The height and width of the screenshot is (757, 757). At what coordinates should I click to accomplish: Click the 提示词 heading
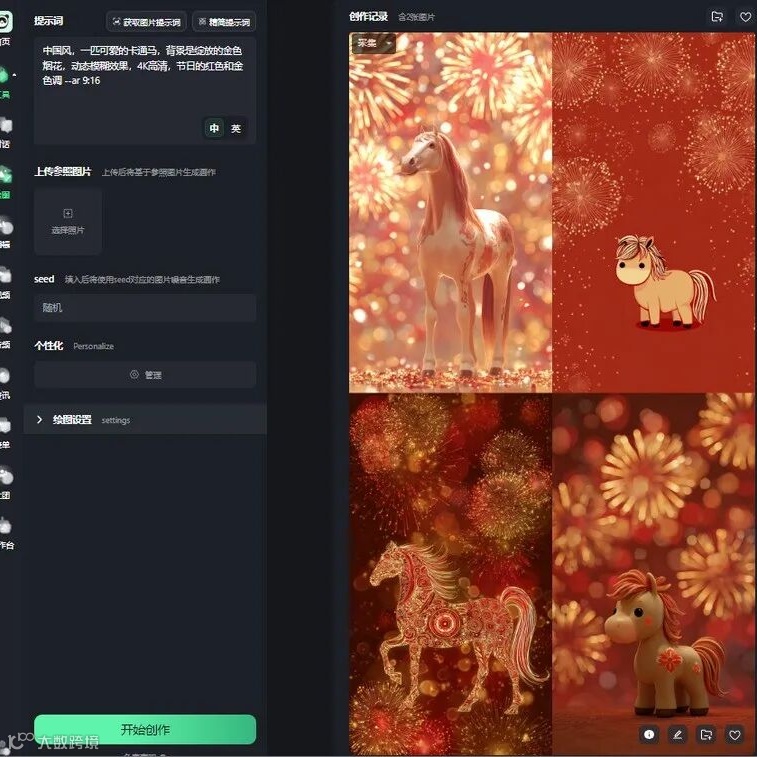(48, 21)
